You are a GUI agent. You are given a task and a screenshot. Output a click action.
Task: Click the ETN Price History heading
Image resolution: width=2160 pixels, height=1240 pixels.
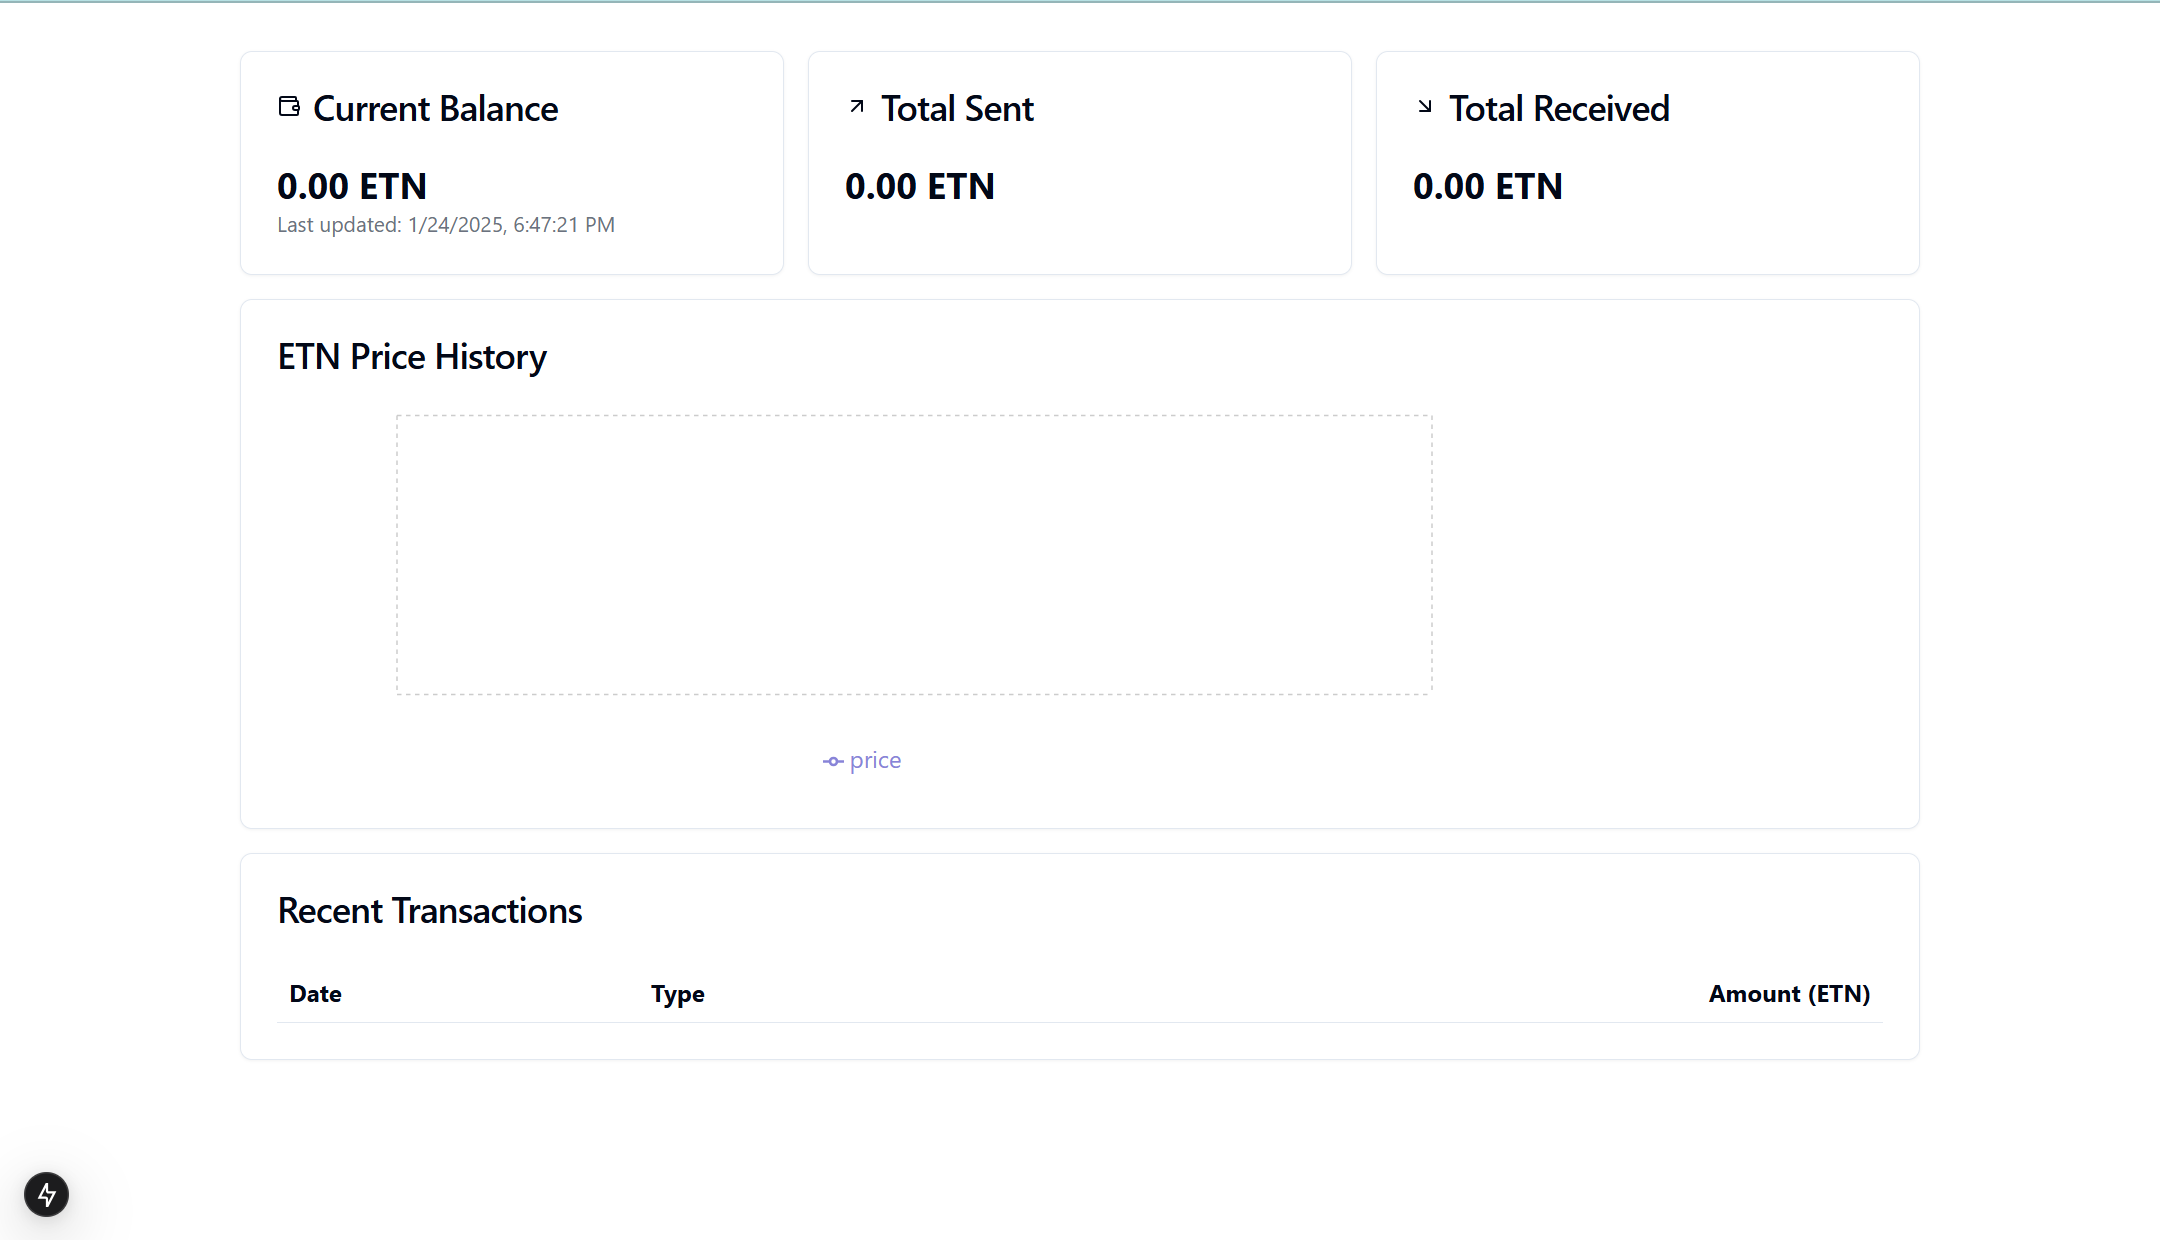point(412,357)
